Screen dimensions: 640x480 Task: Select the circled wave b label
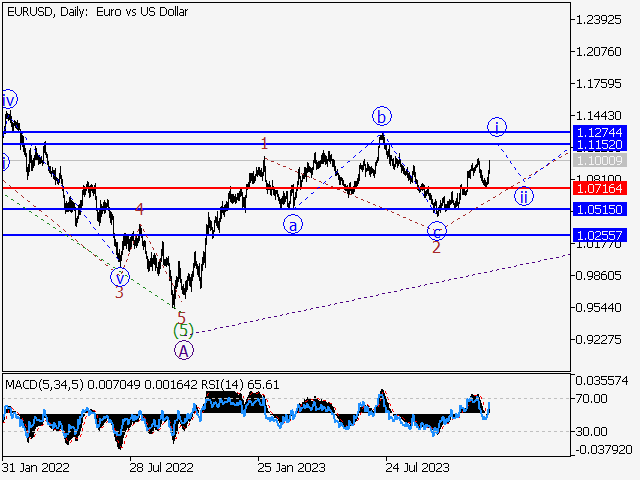[382, 117]
